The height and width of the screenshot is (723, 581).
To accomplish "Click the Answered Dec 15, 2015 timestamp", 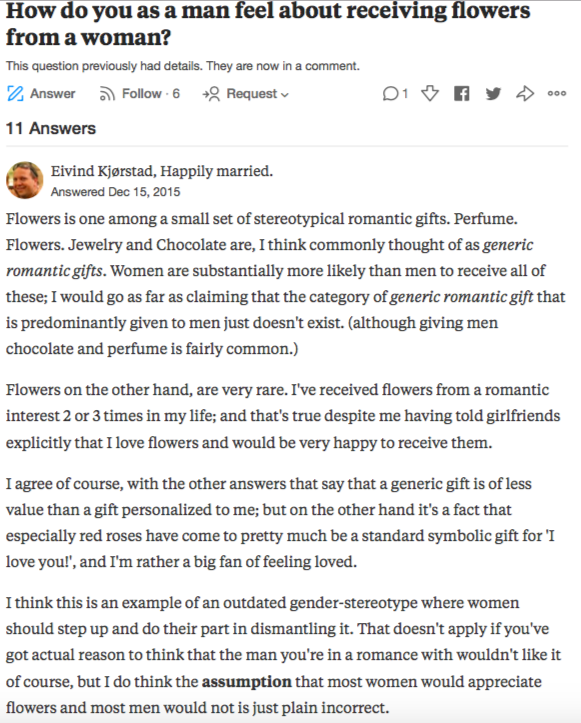I will 115,192.
